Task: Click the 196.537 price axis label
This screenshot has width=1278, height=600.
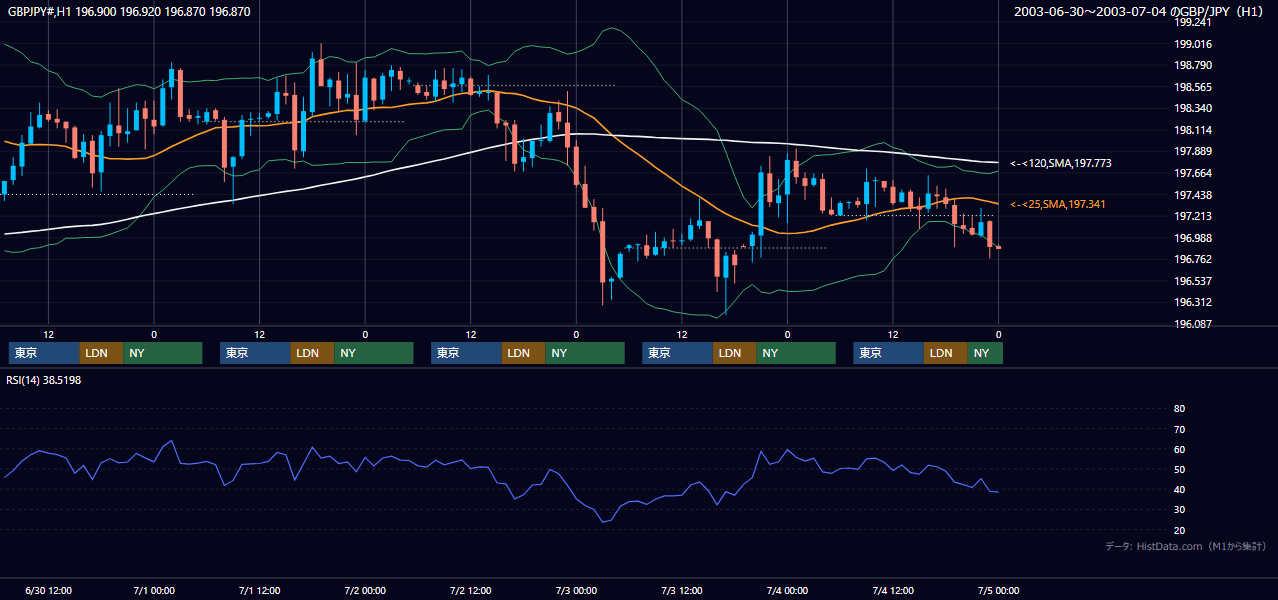Action: click(1193, 281)
